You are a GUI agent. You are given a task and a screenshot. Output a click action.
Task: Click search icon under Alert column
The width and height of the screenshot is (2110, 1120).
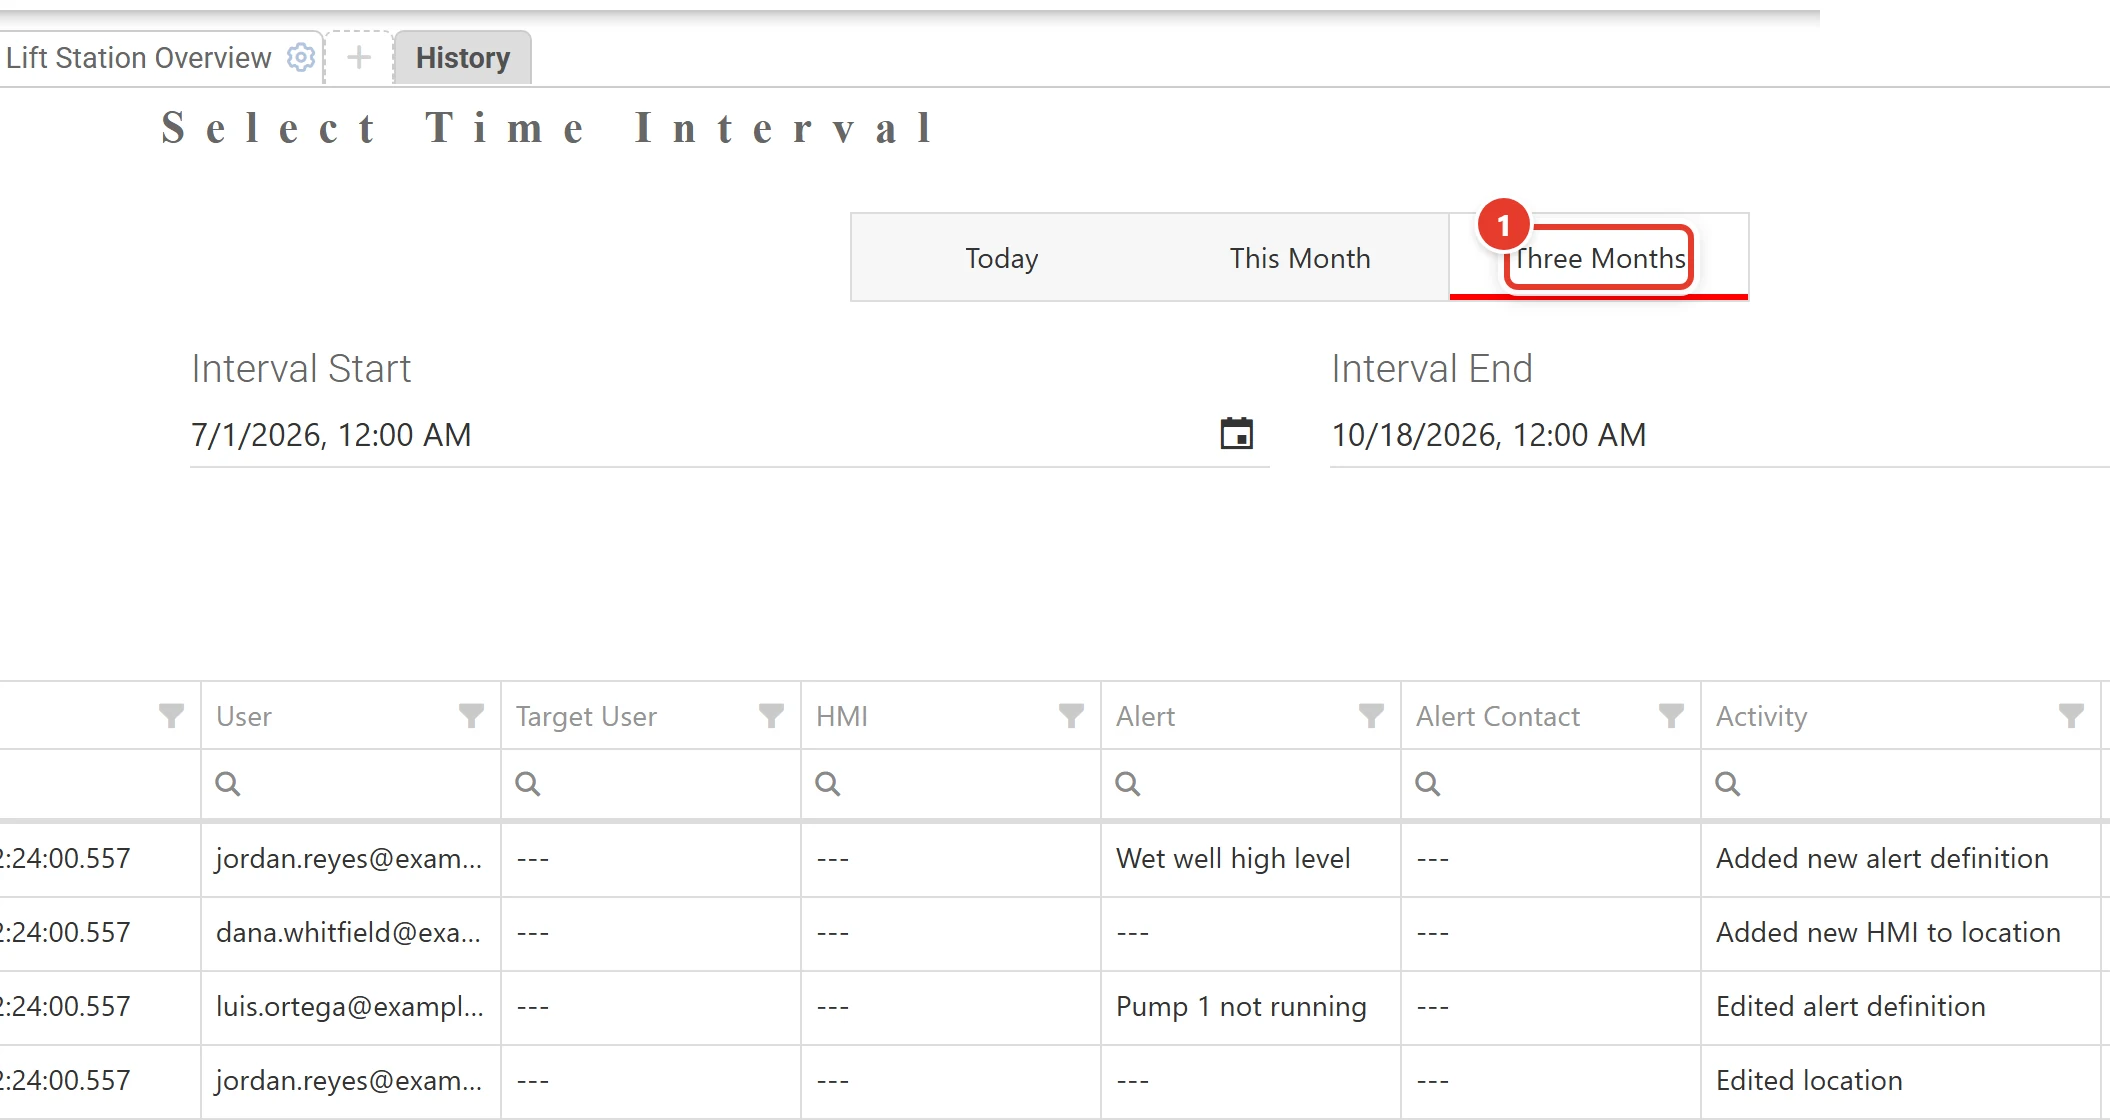[x=1128, y=784]
